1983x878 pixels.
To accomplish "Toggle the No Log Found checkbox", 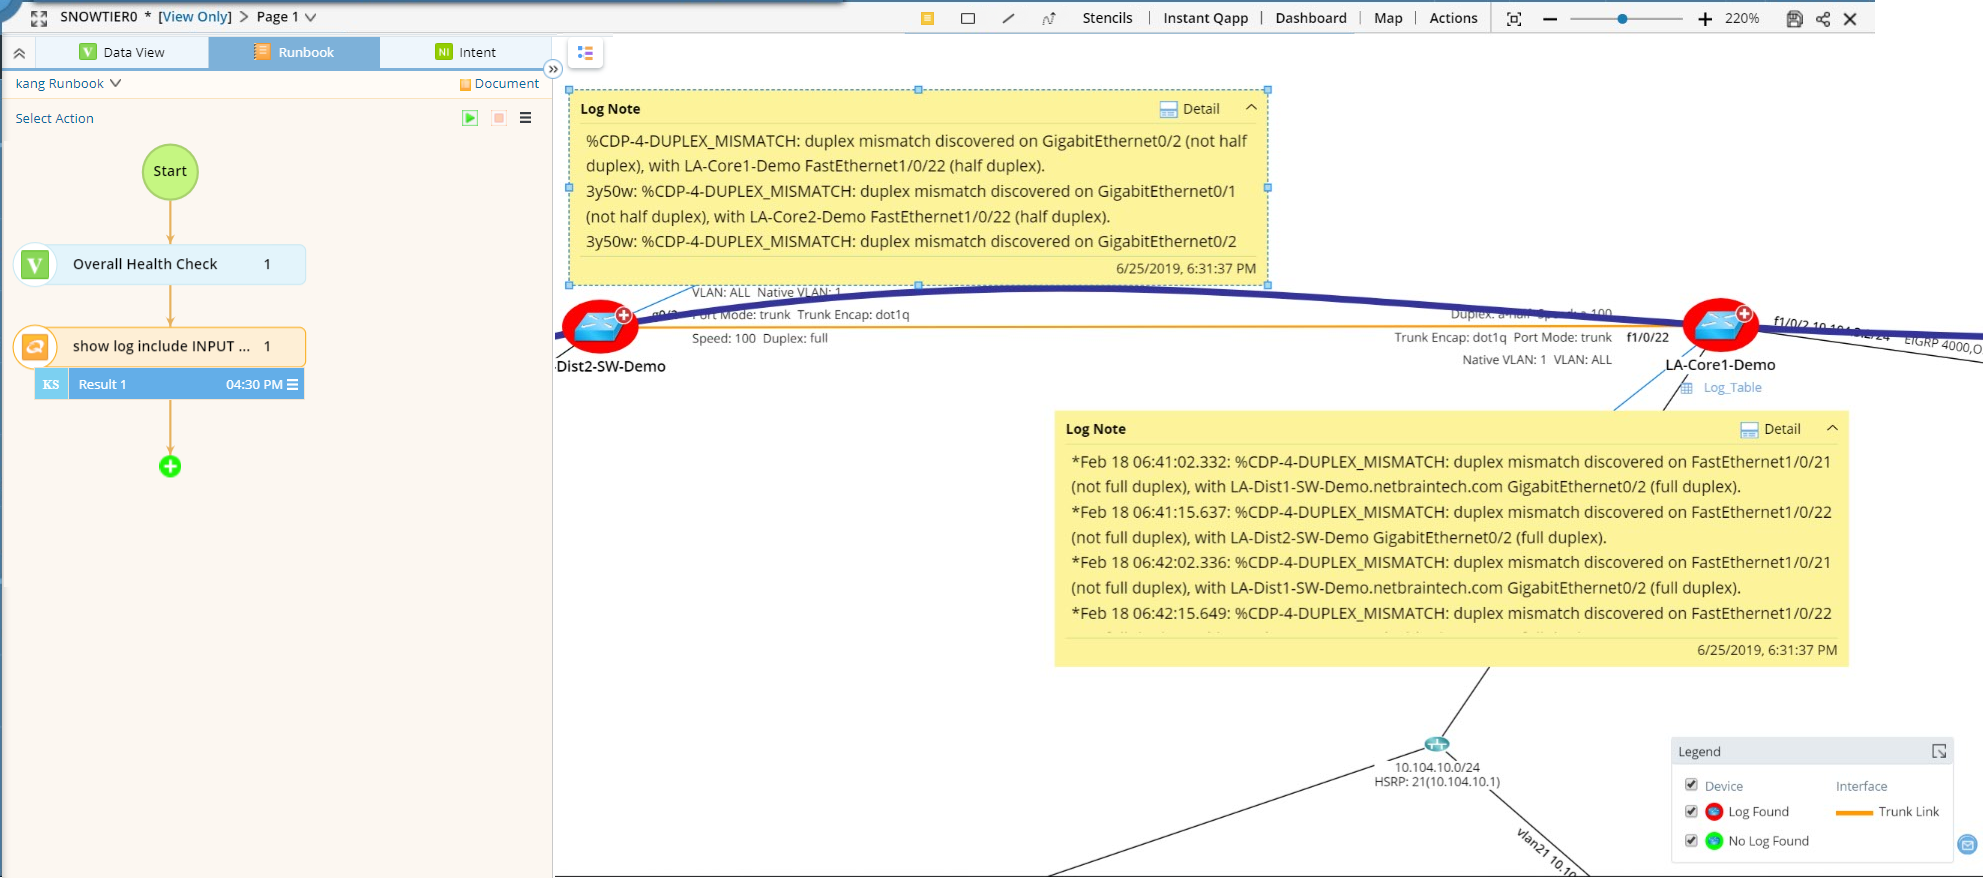I will tap(1691, 840).
